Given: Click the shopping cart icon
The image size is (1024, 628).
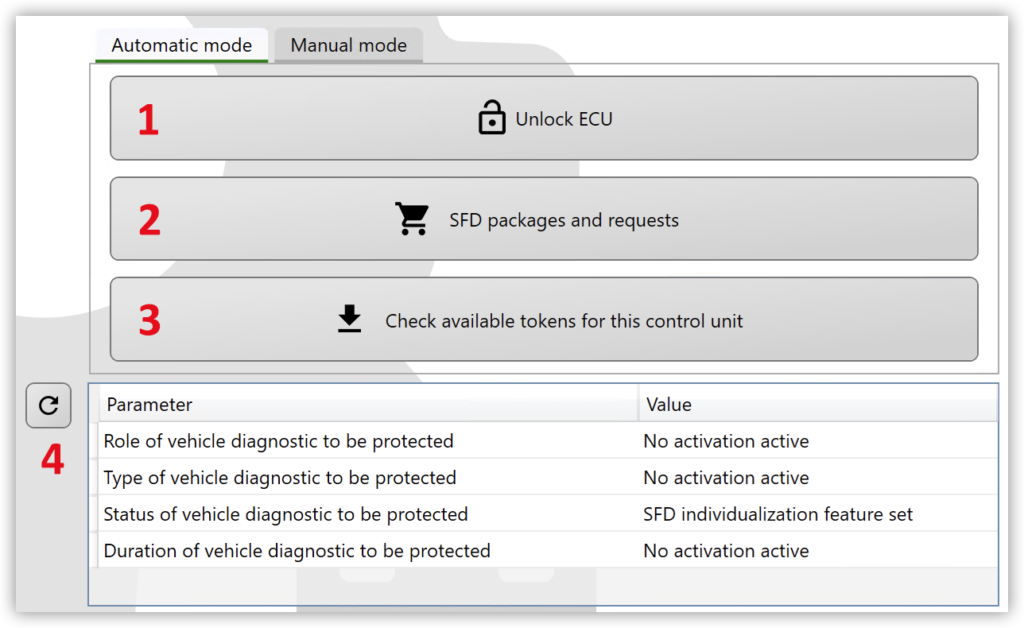Looking at the screenshot, I should click(411, 219).
